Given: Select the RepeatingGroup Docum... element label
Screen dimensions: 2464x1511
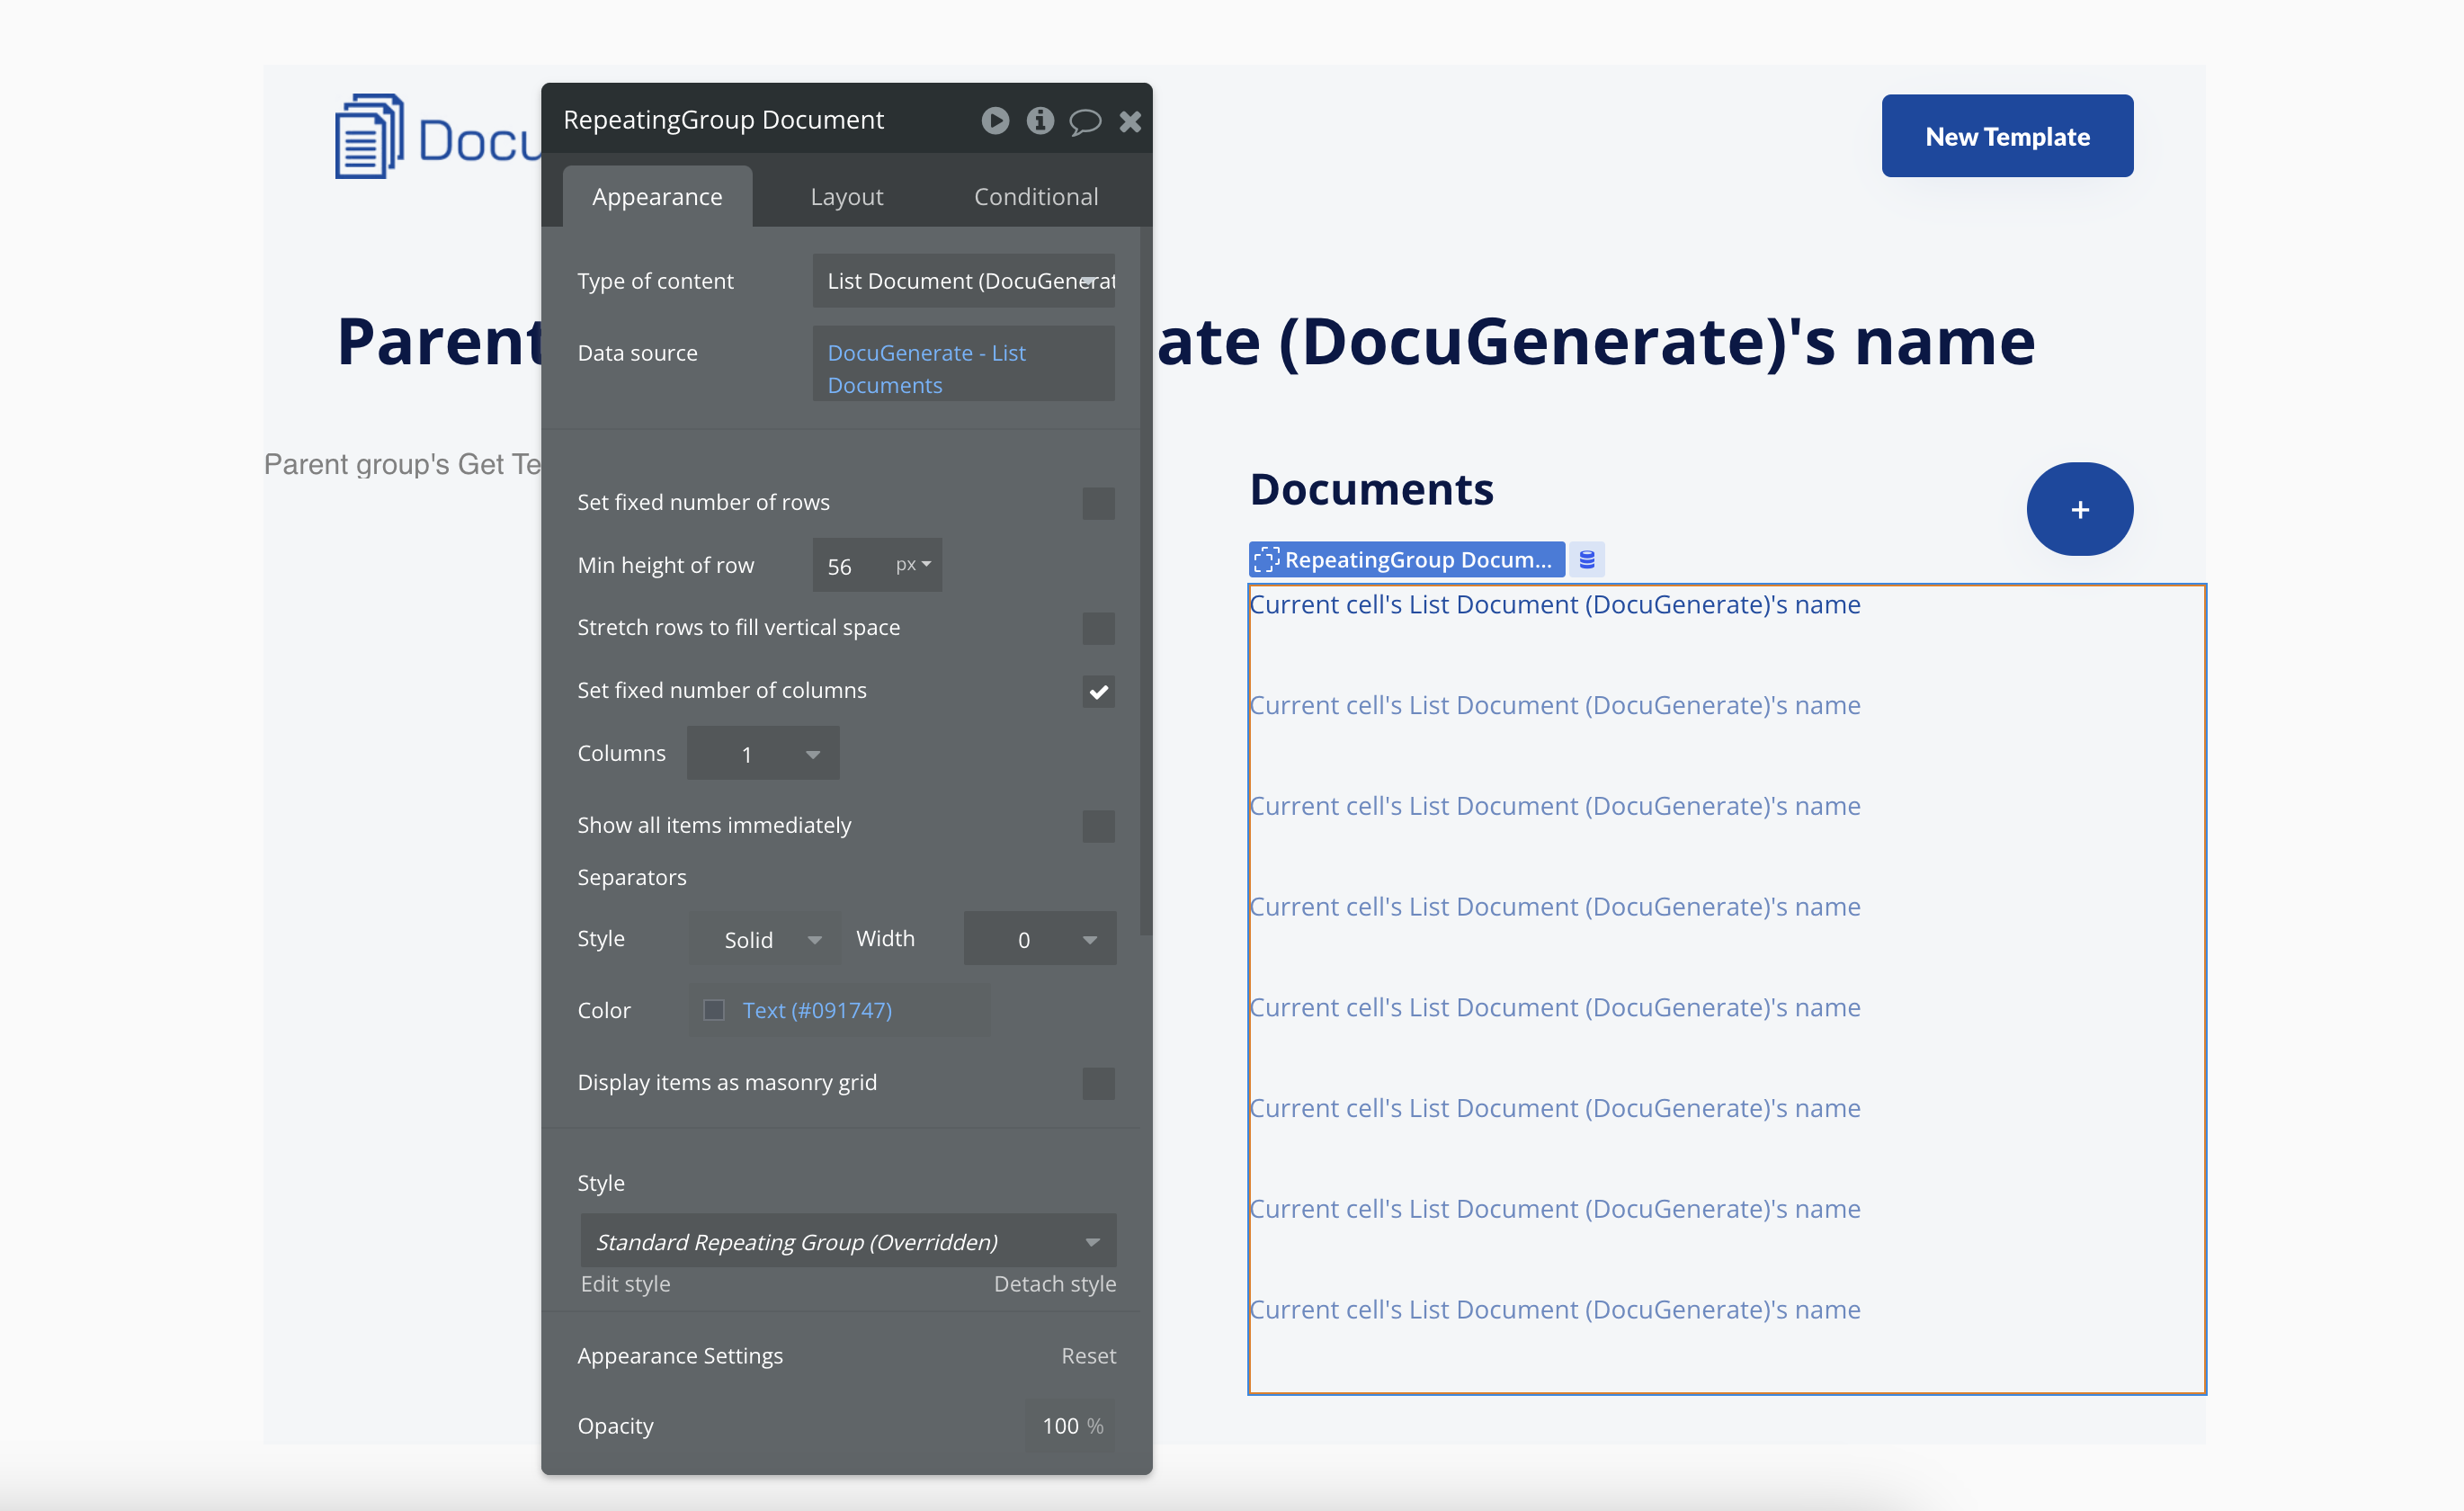Looking at the screenshot, I should coord(1406,560).
